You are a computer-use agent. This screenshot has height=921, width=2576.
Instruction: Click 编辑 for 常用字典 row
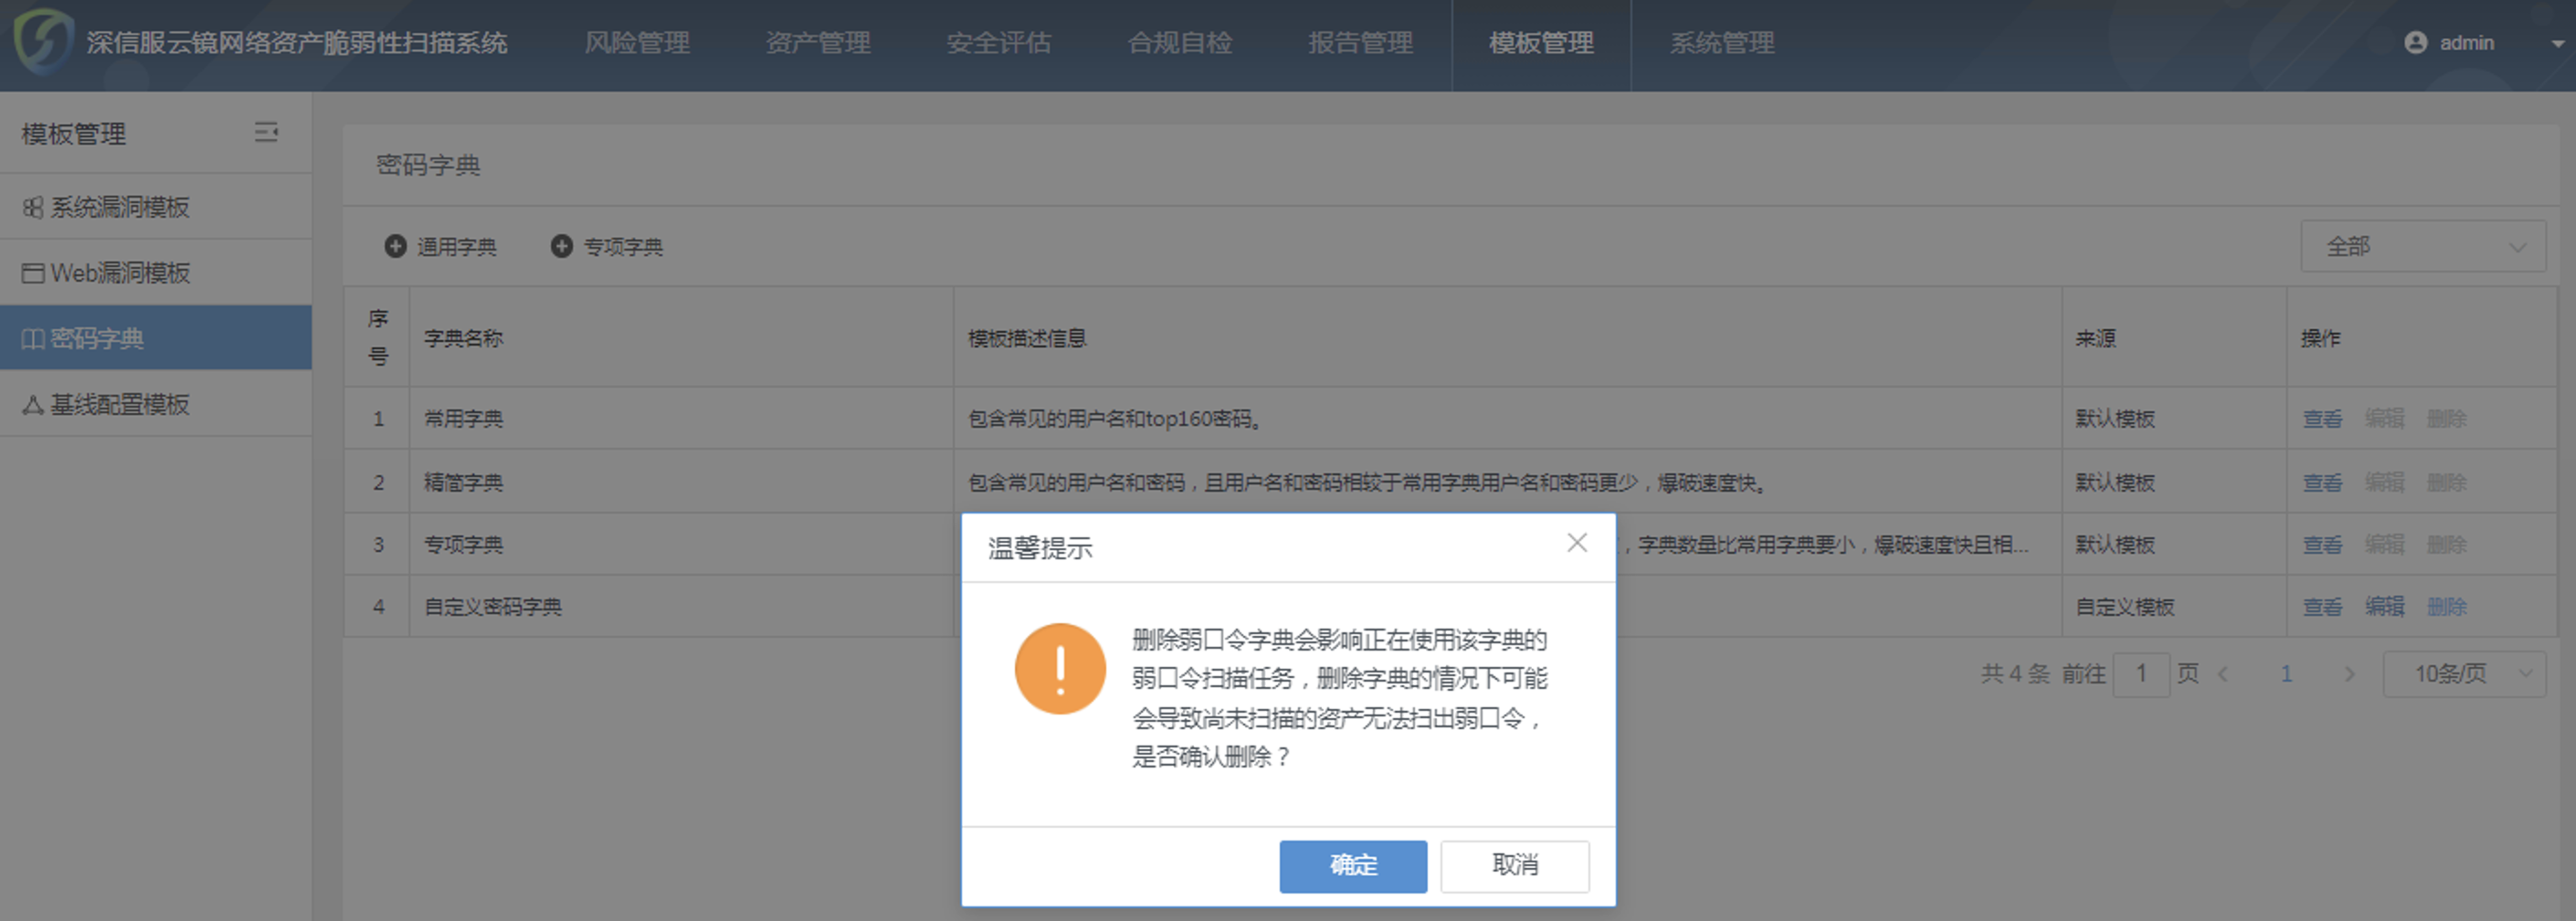click(2385, 419)
